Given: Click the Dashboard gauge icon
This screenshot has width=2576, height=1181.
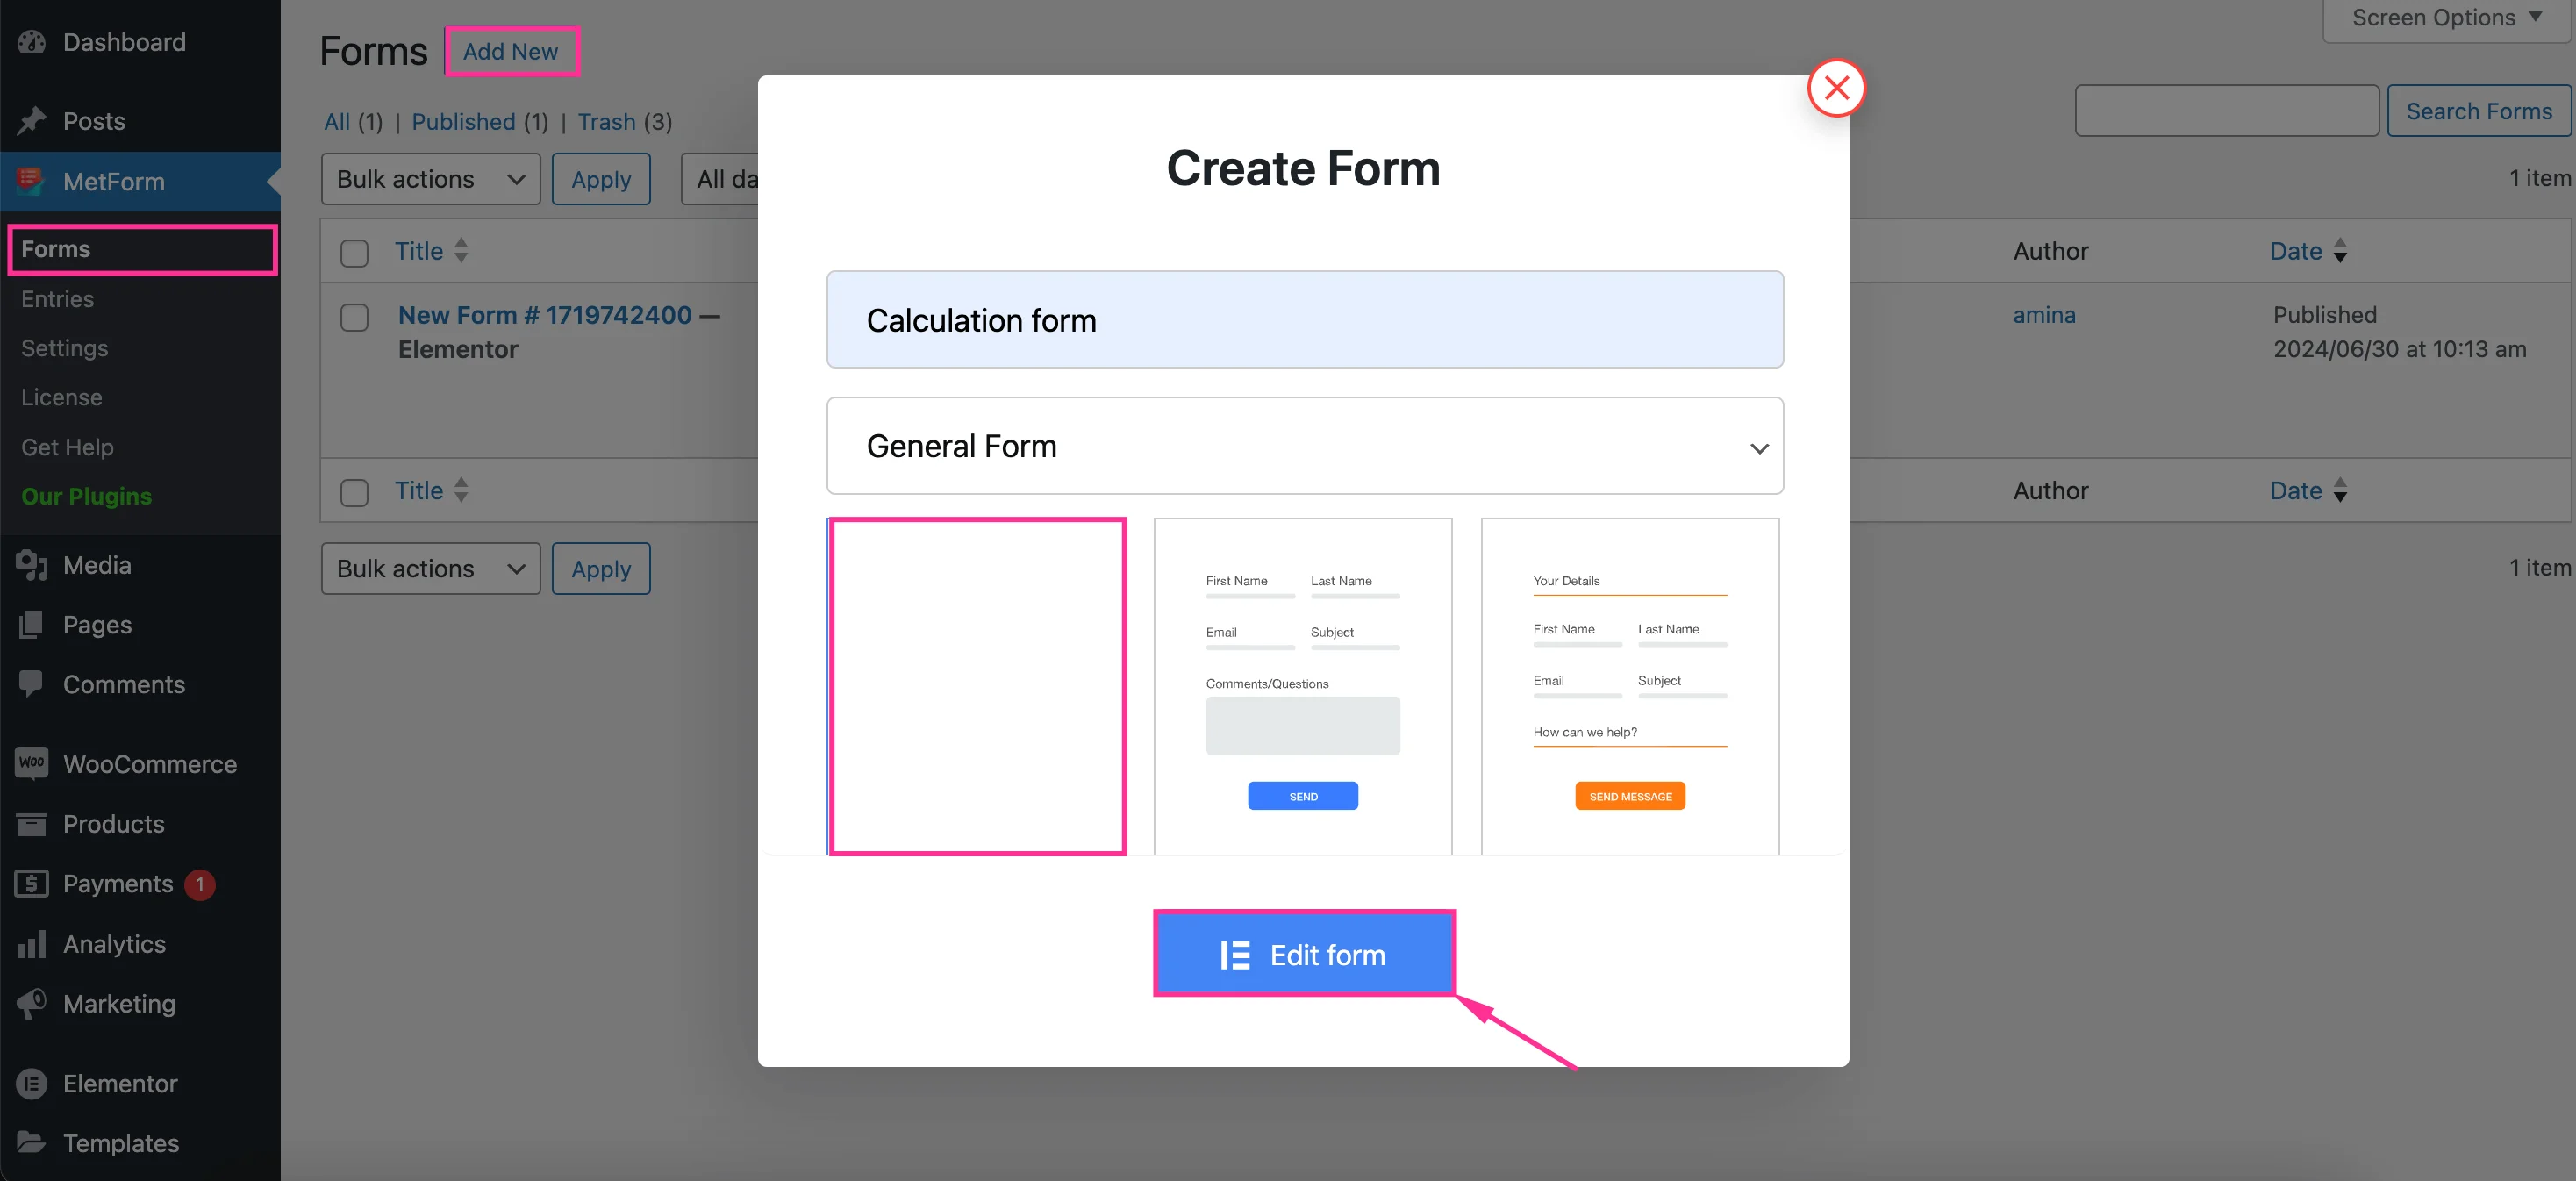Looking at the screenshot, I should coord(32,42).
